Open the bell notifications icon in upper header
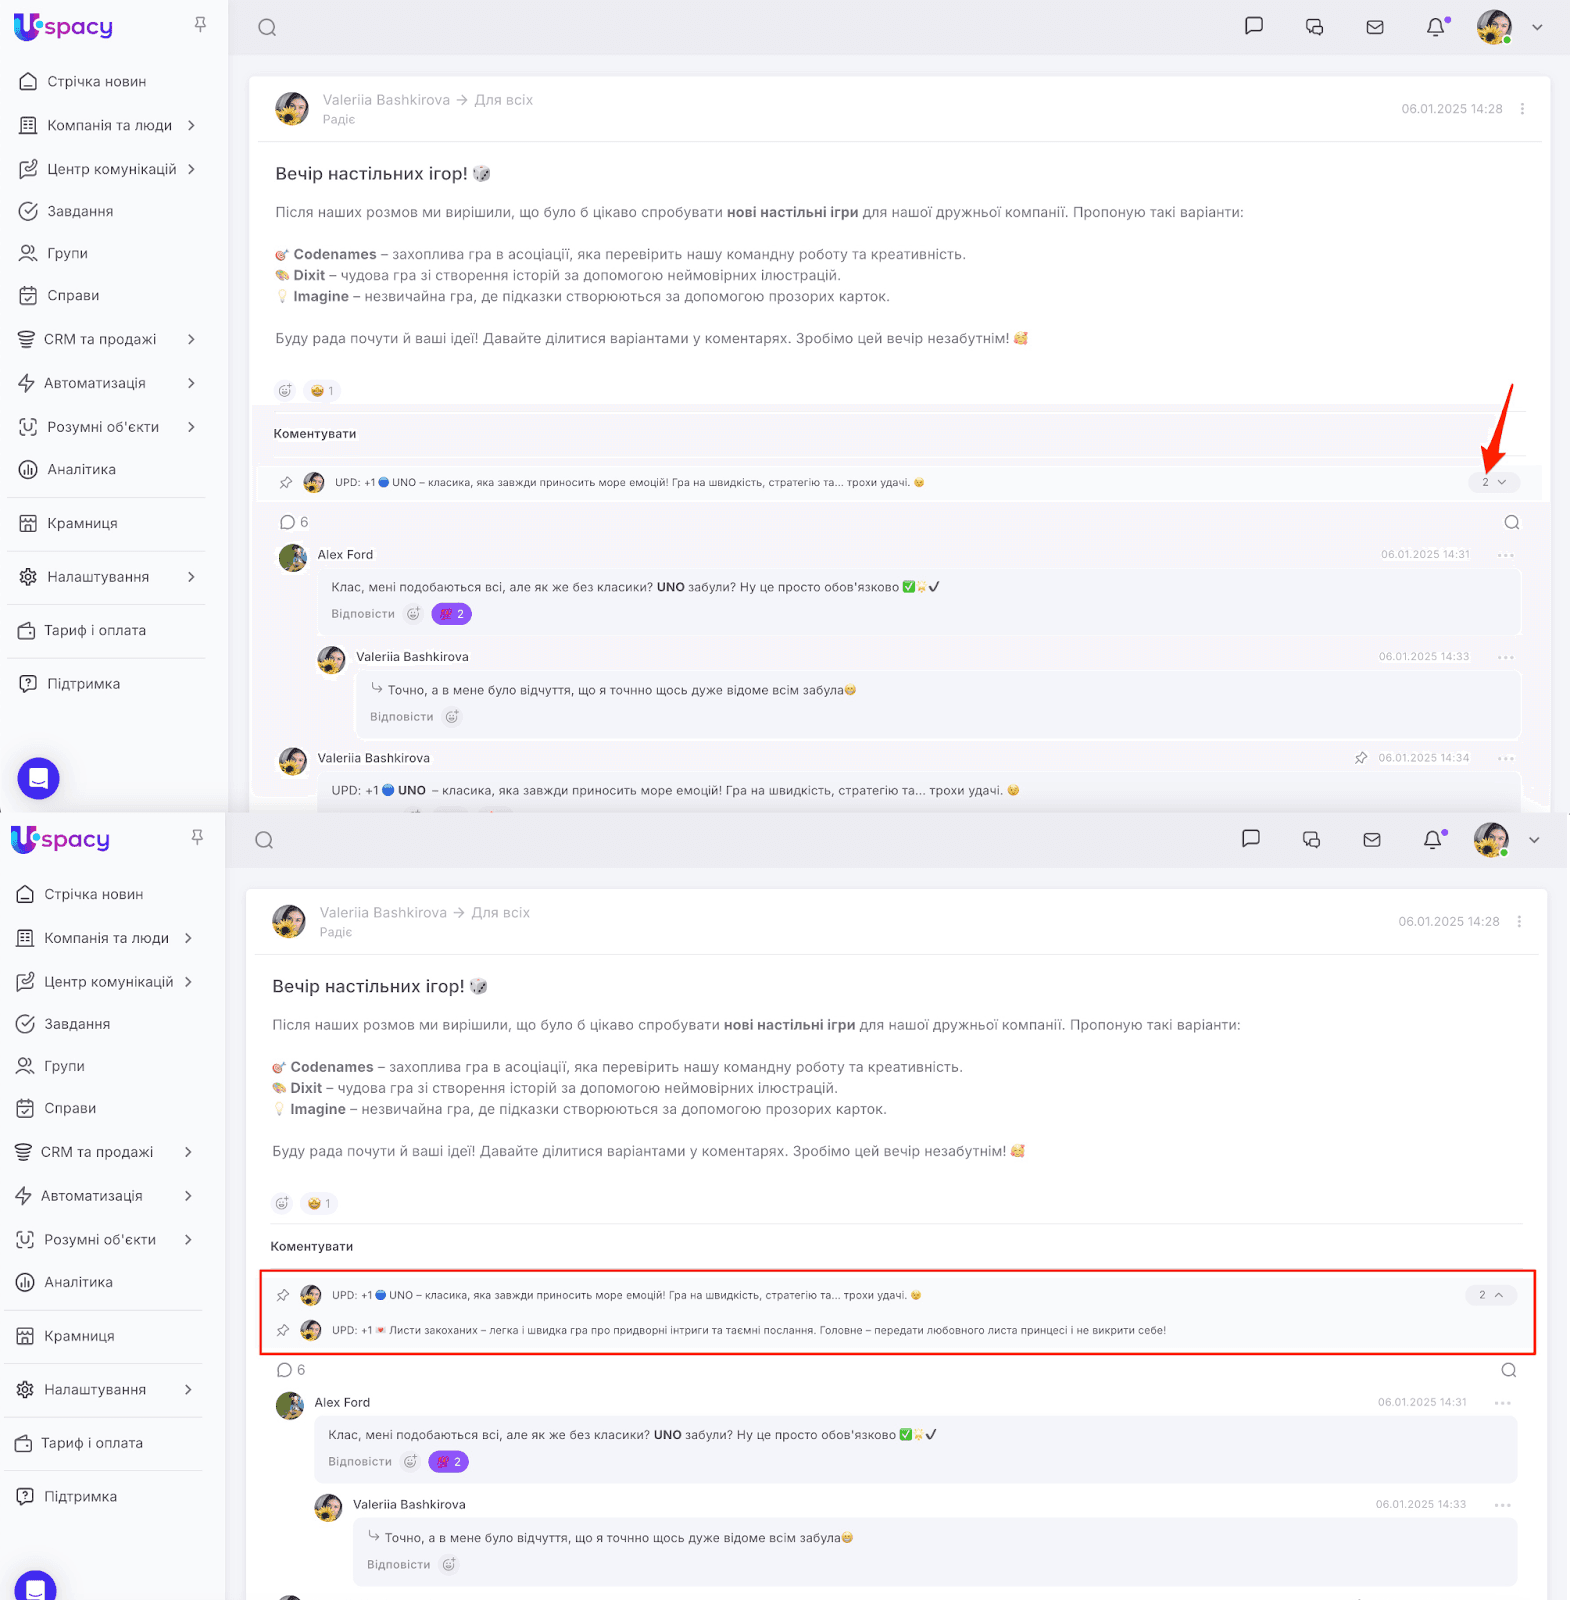 click(1436, 27)
